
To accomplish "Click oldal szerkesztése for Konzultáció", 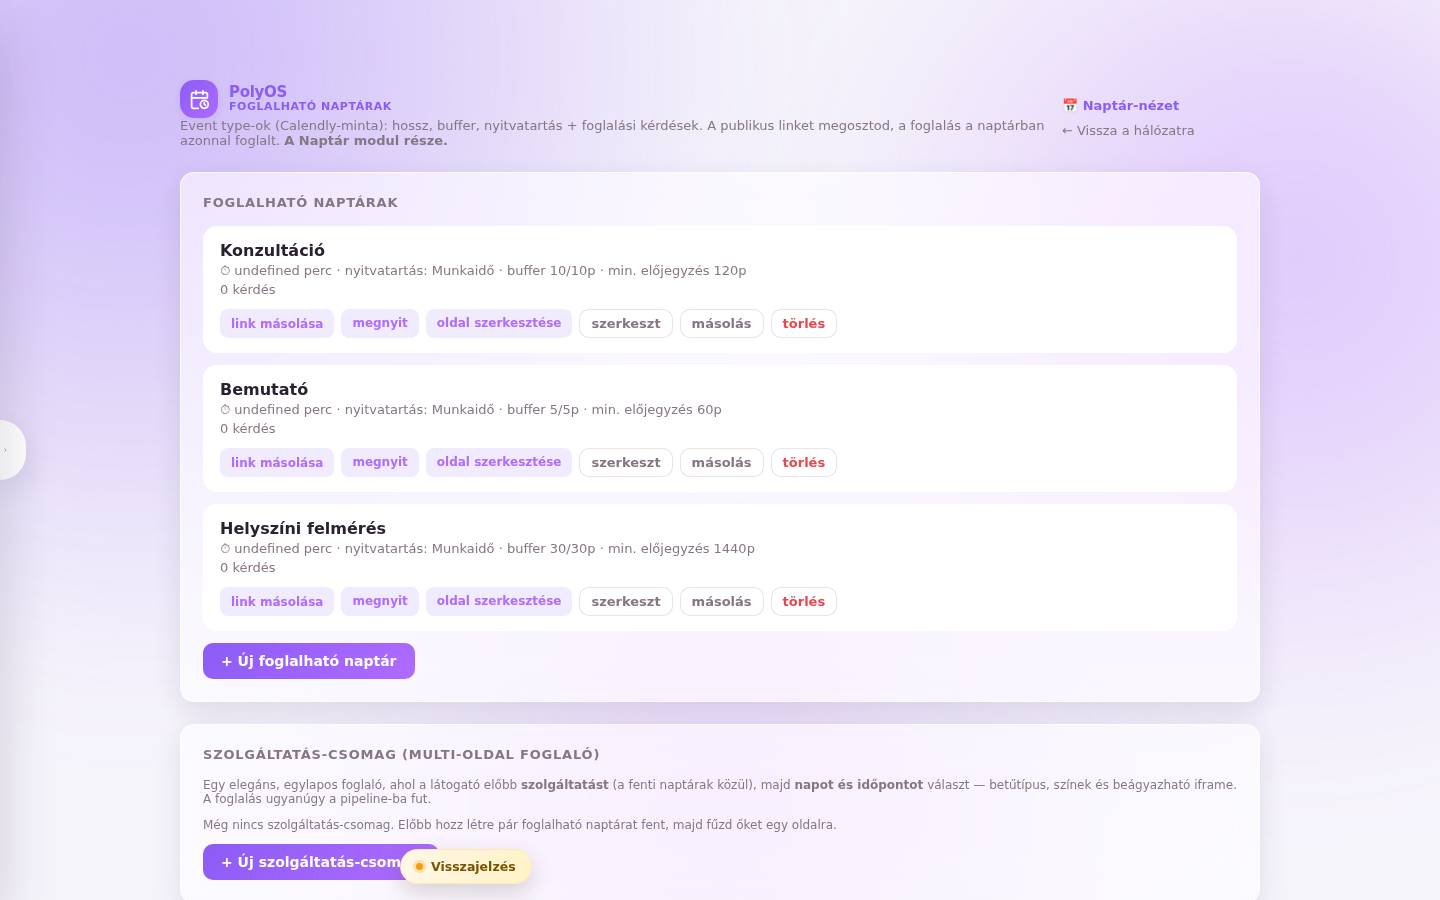I will tap(499, 323).
